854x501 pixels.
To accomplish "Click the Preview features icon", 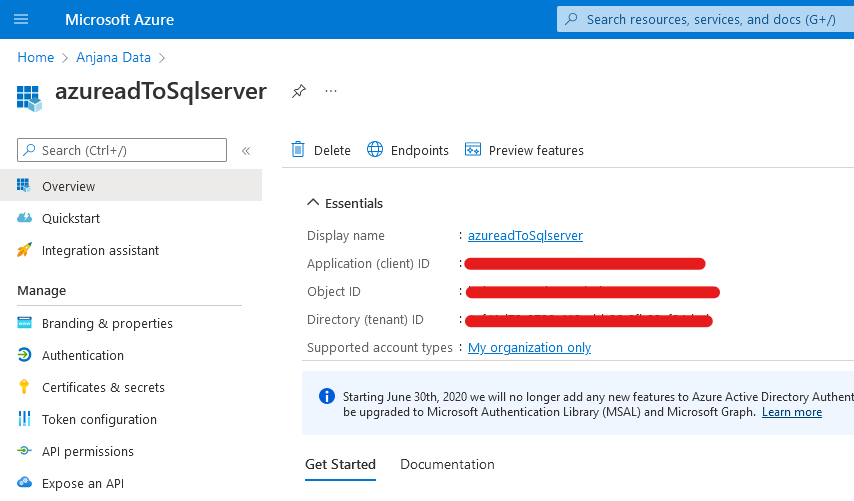I will [x=473, y=150].
